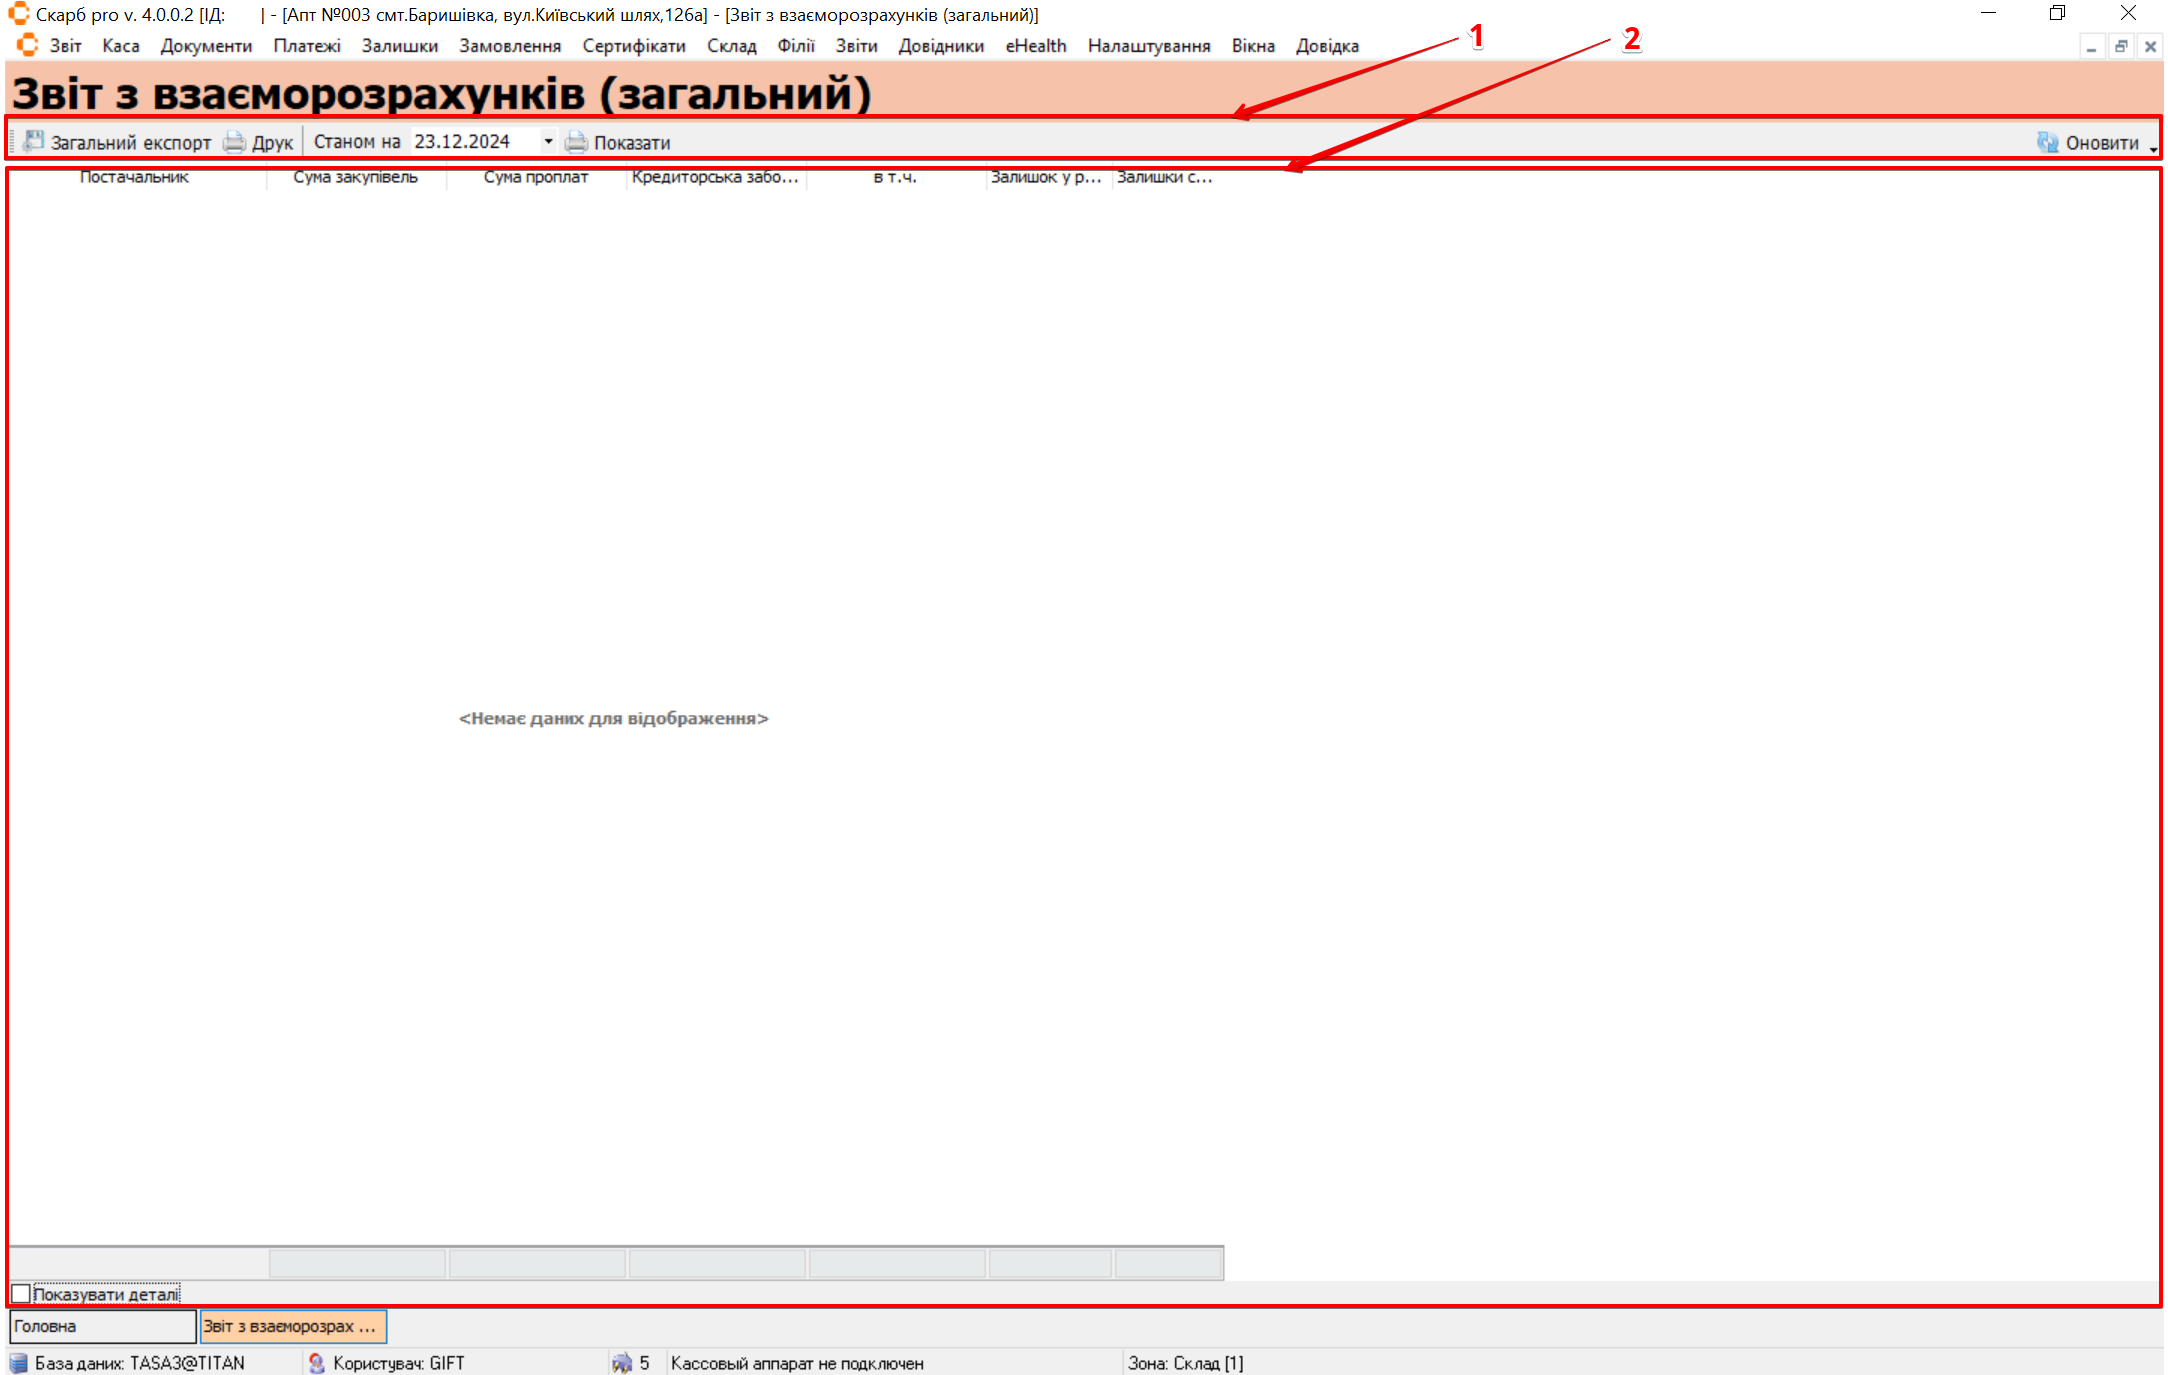The height and width of the screenshot is (1375, 2168).
Task: Open the Довідники menu
Action: click(x=940, y=45)
